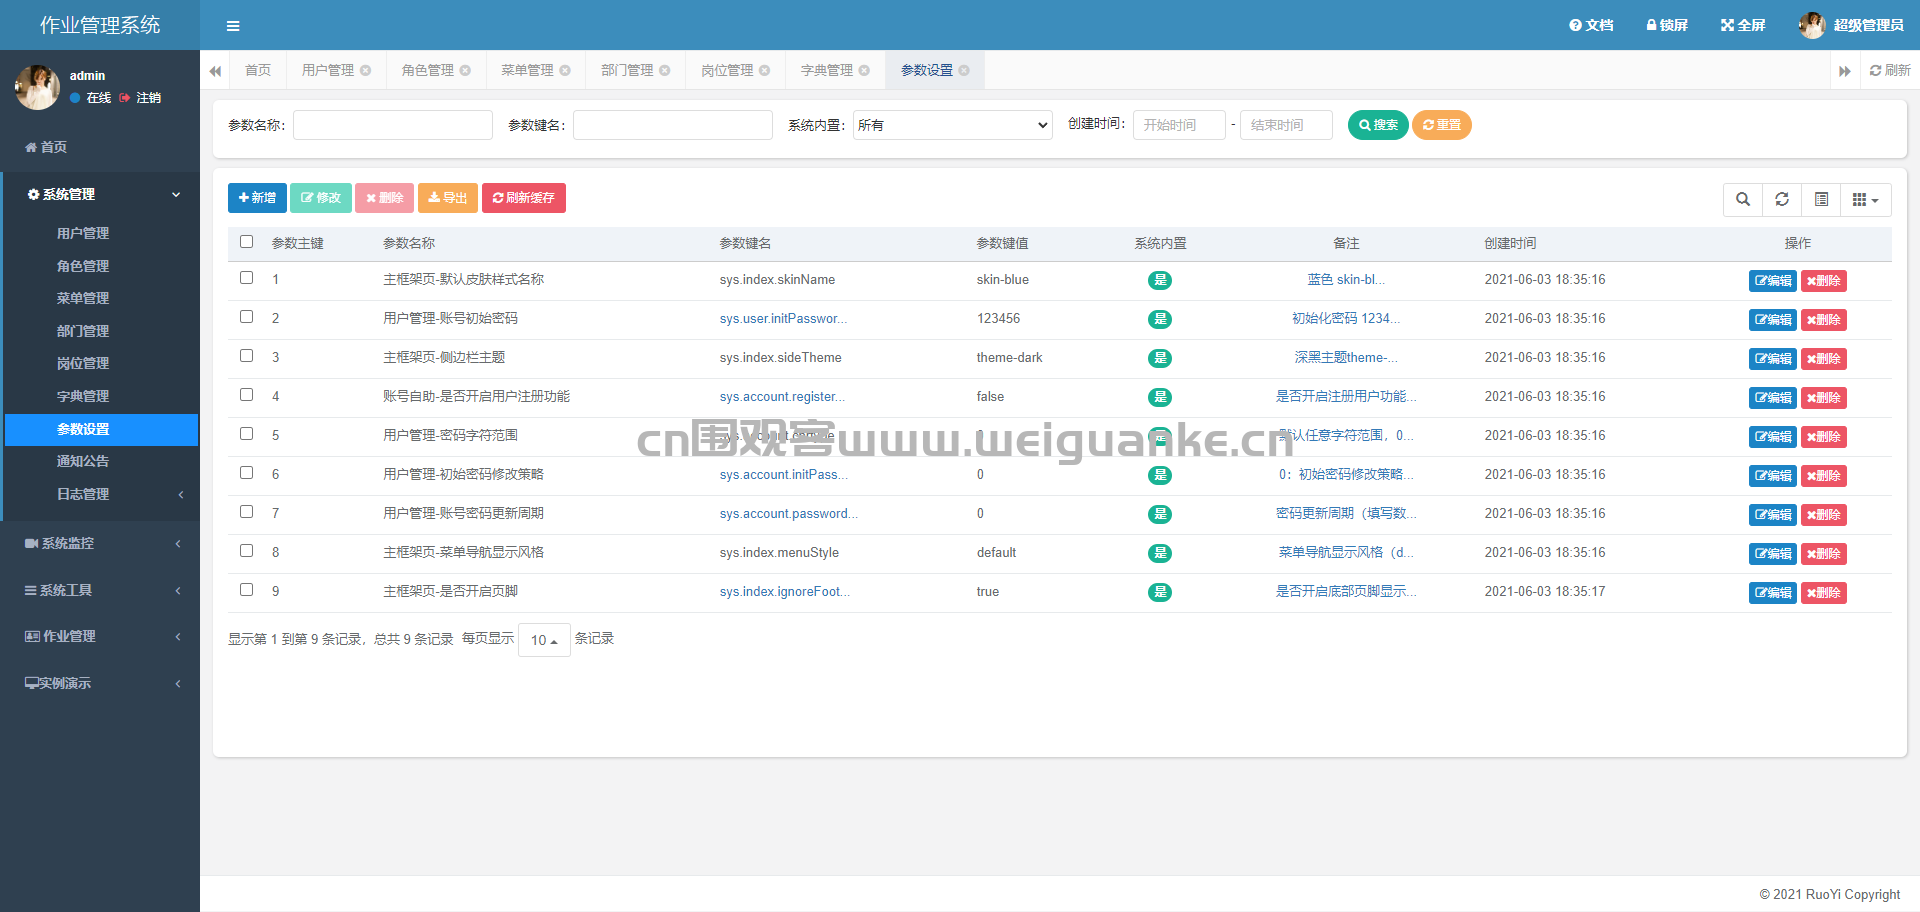1920x912 pixels.
Task: Click 注销 logout icon under admin
Action: point(140,98)
